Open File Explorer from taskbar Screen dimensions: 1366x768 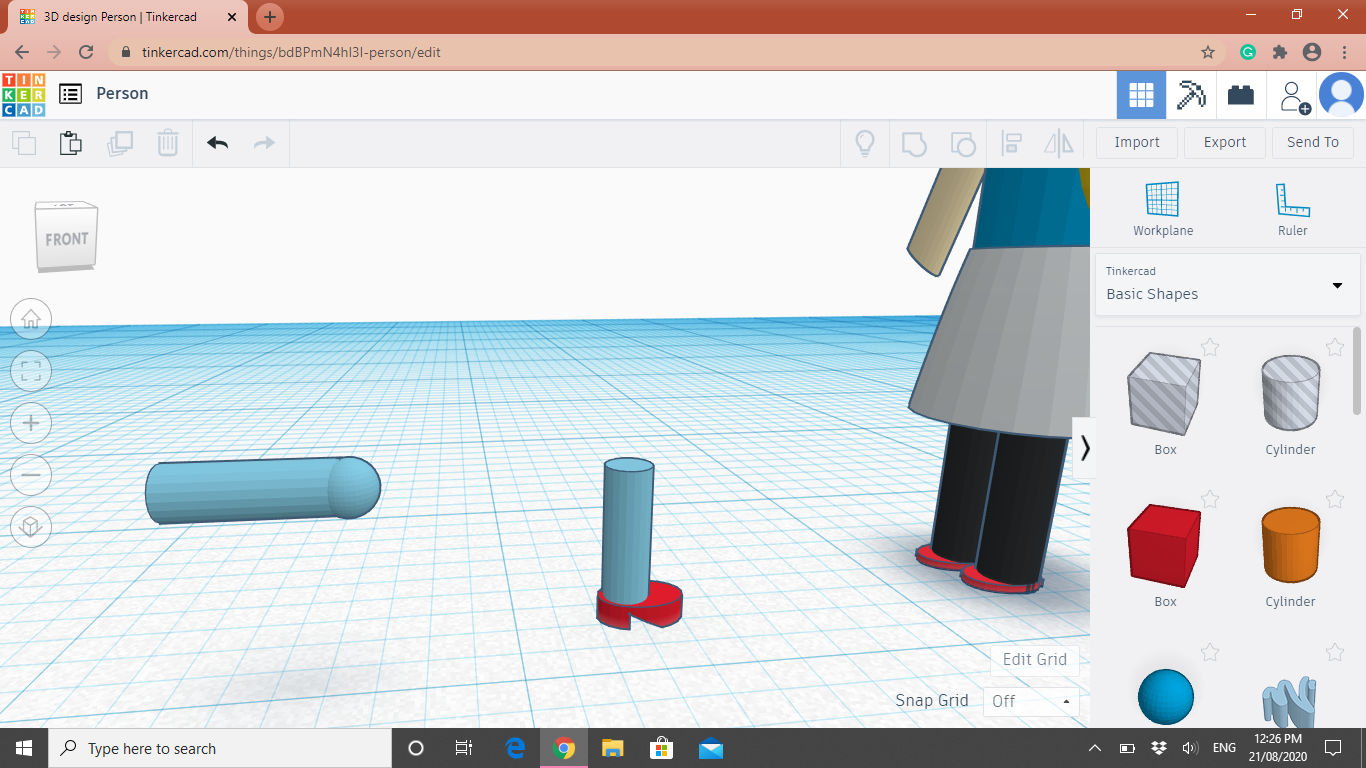613,748
